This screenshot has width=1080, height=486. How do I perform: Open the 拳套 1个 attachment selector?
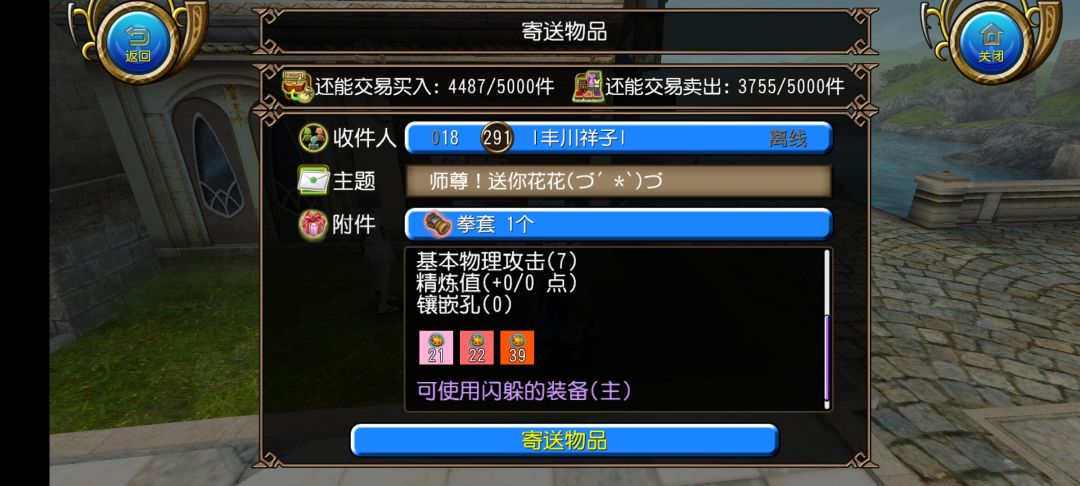tap(619, 224)
